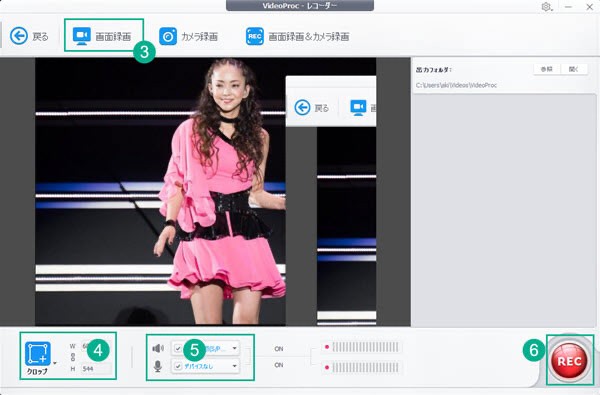
Task: Expand the speaker device dropdown arrow
Action: tap(234, 348)
